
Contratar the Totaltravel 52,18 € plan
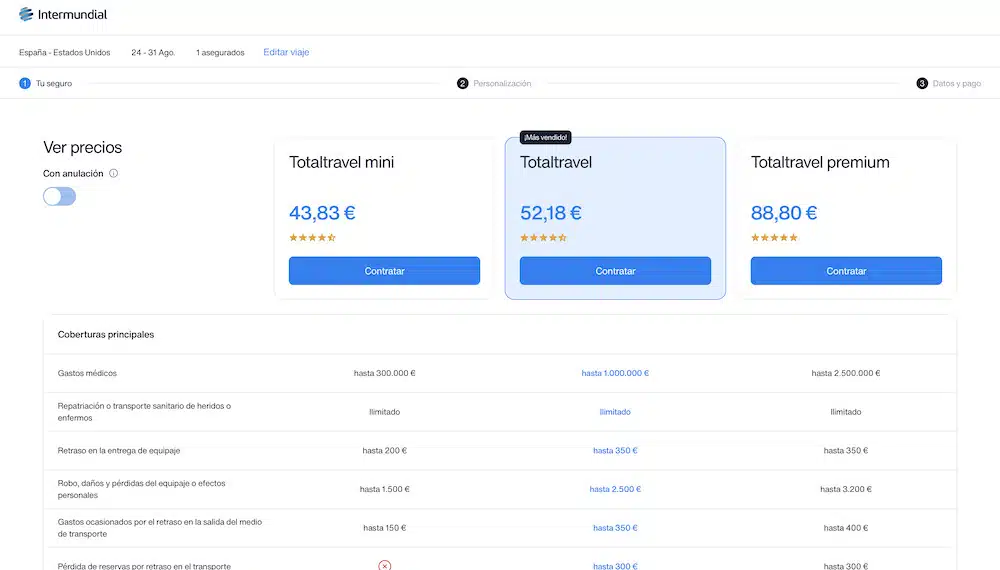[615, 271]
